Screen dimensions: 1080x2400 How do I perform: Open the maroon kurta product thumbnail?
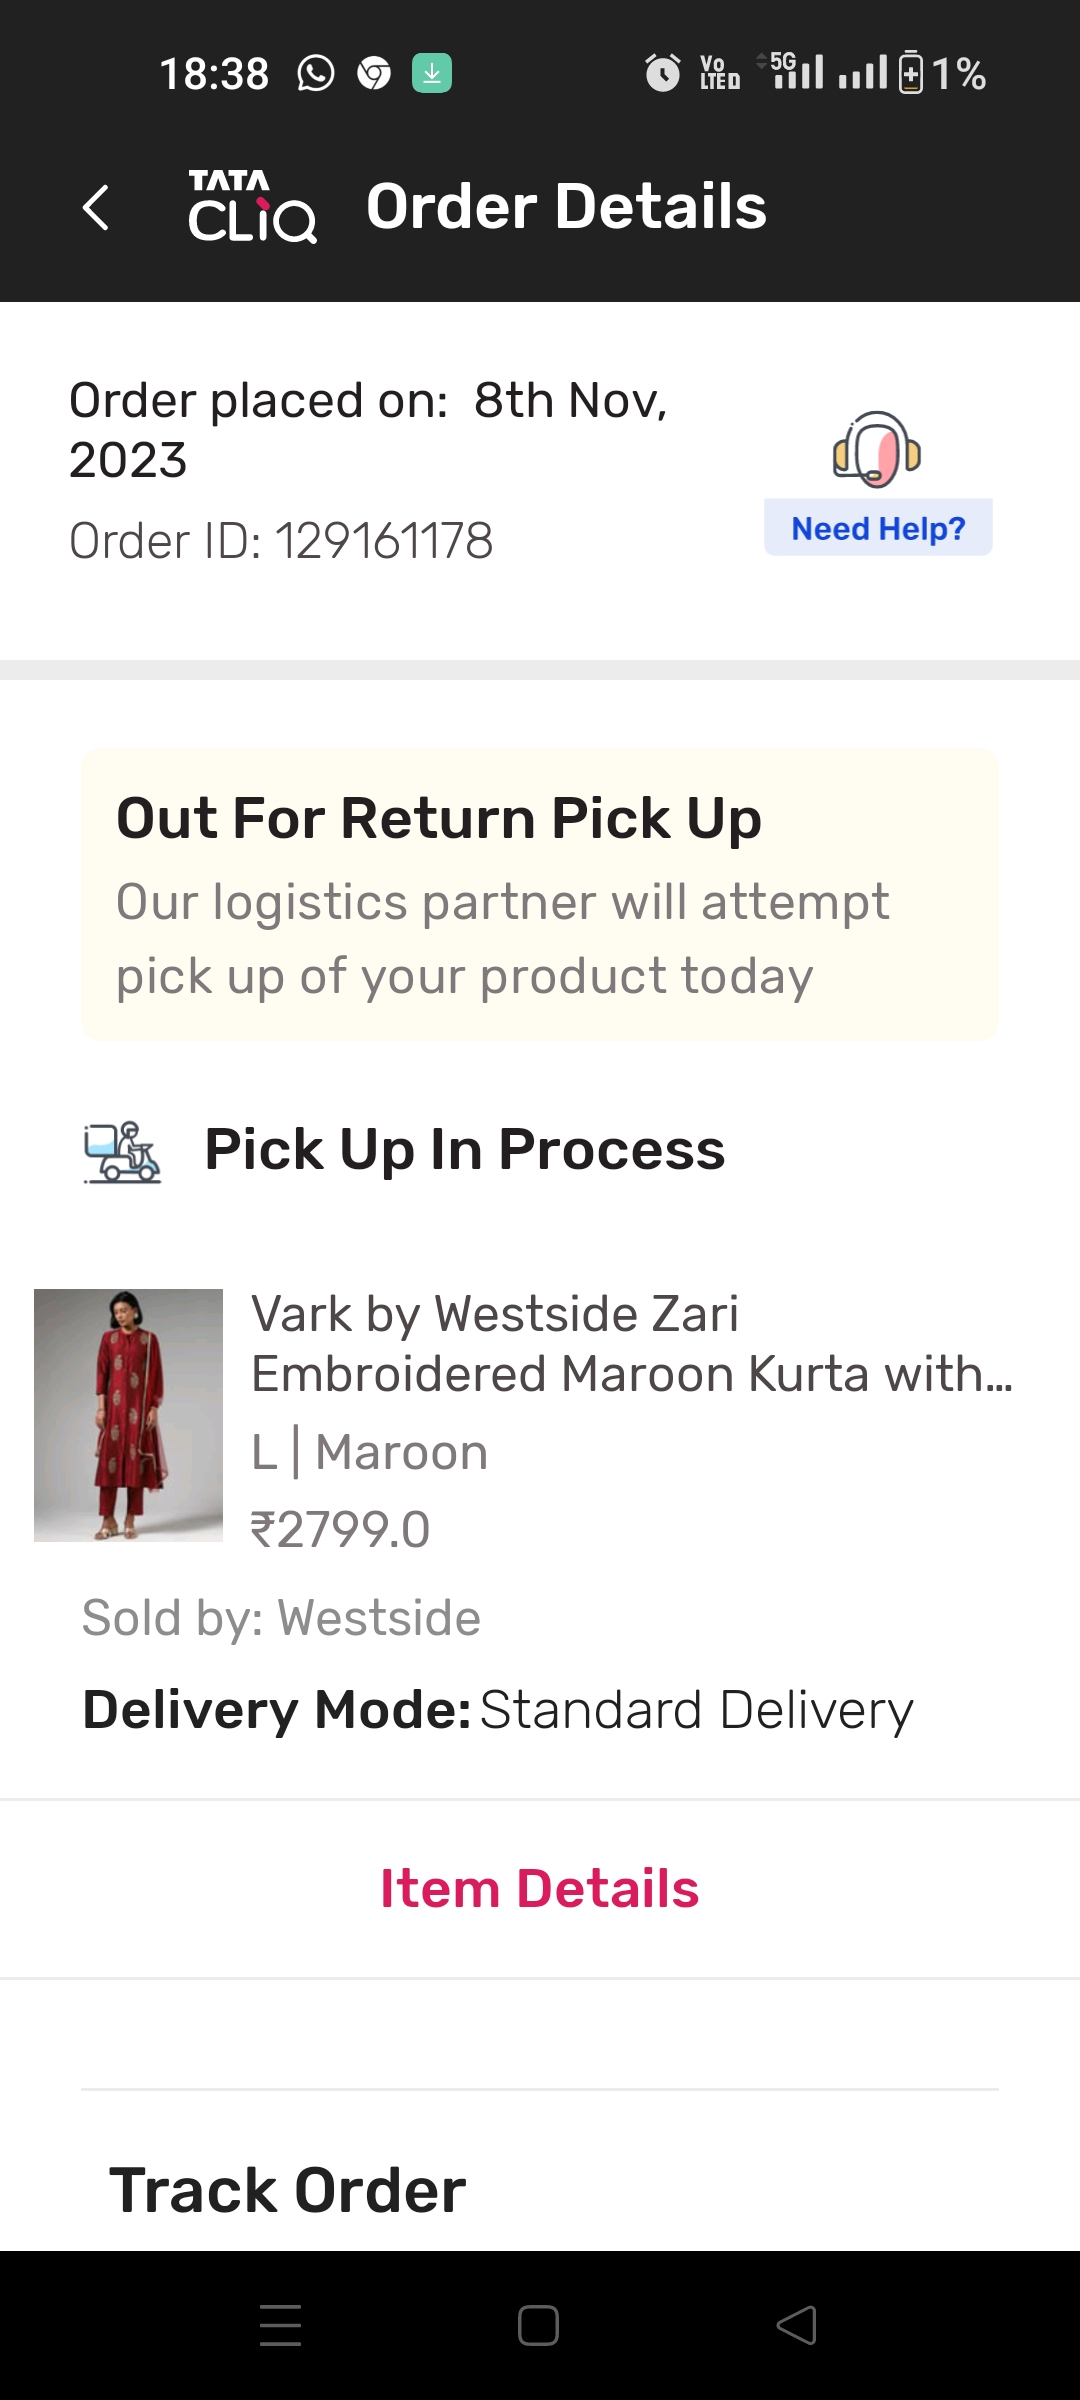(128, 1415)
